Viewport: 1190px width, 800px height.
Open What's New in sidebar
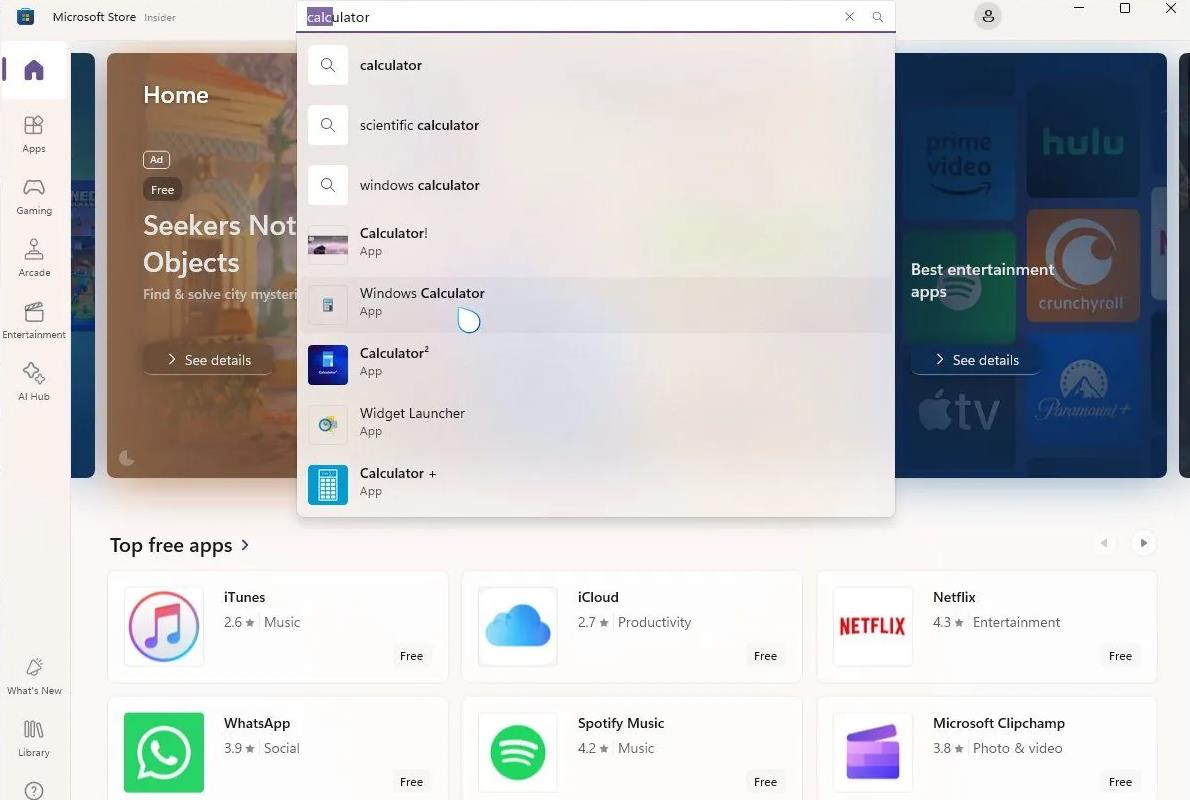[34, 676]
